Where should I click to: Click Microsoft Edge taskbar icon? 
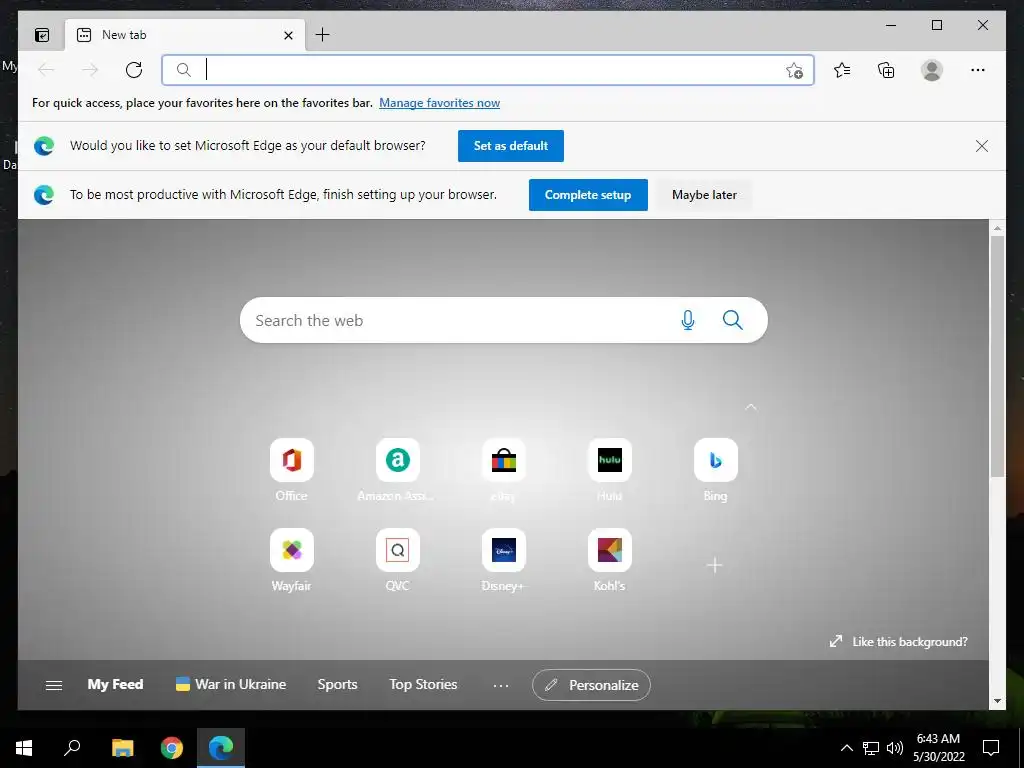click(x=221, y=748)
